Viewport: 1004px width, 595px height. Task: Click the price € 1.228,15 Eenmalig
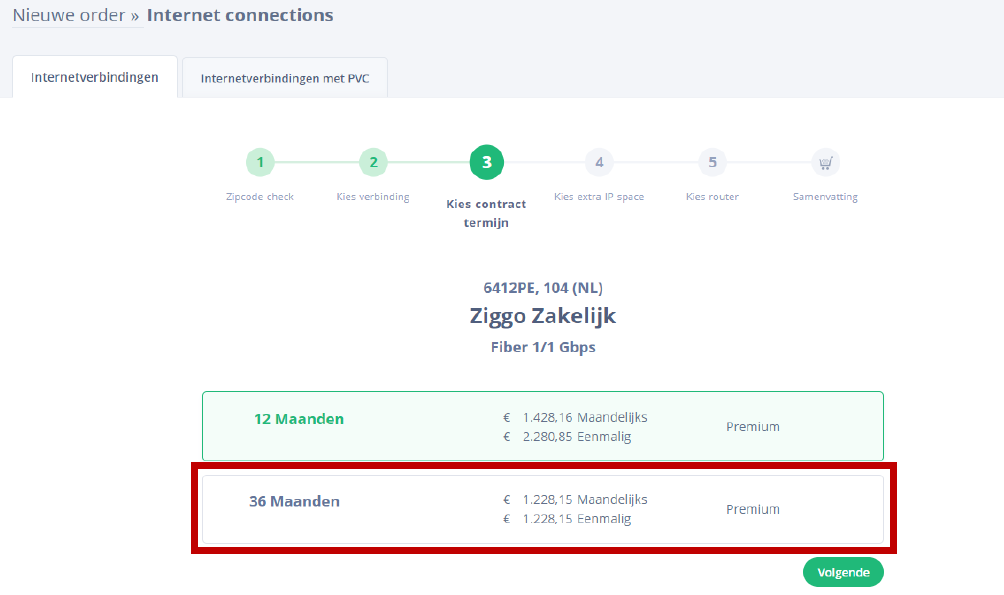tap(567, 519)
